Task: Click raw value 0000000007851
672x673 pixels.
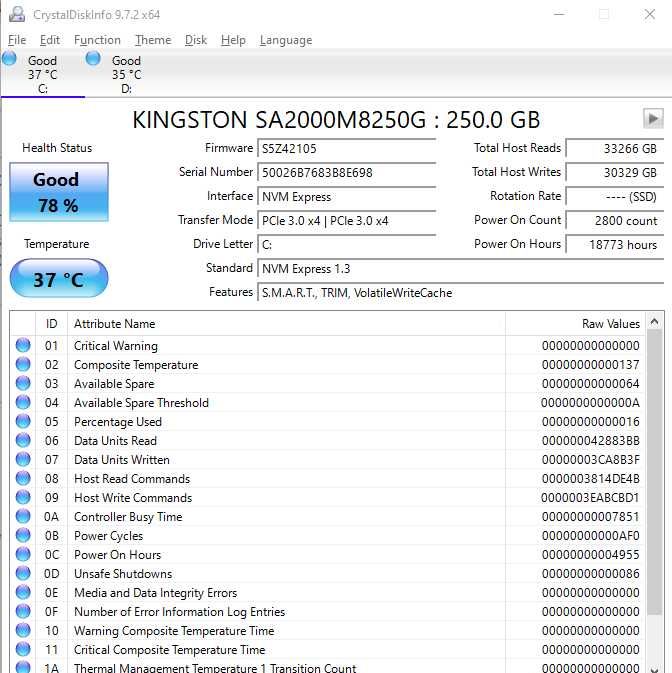Action: (590, 517)
